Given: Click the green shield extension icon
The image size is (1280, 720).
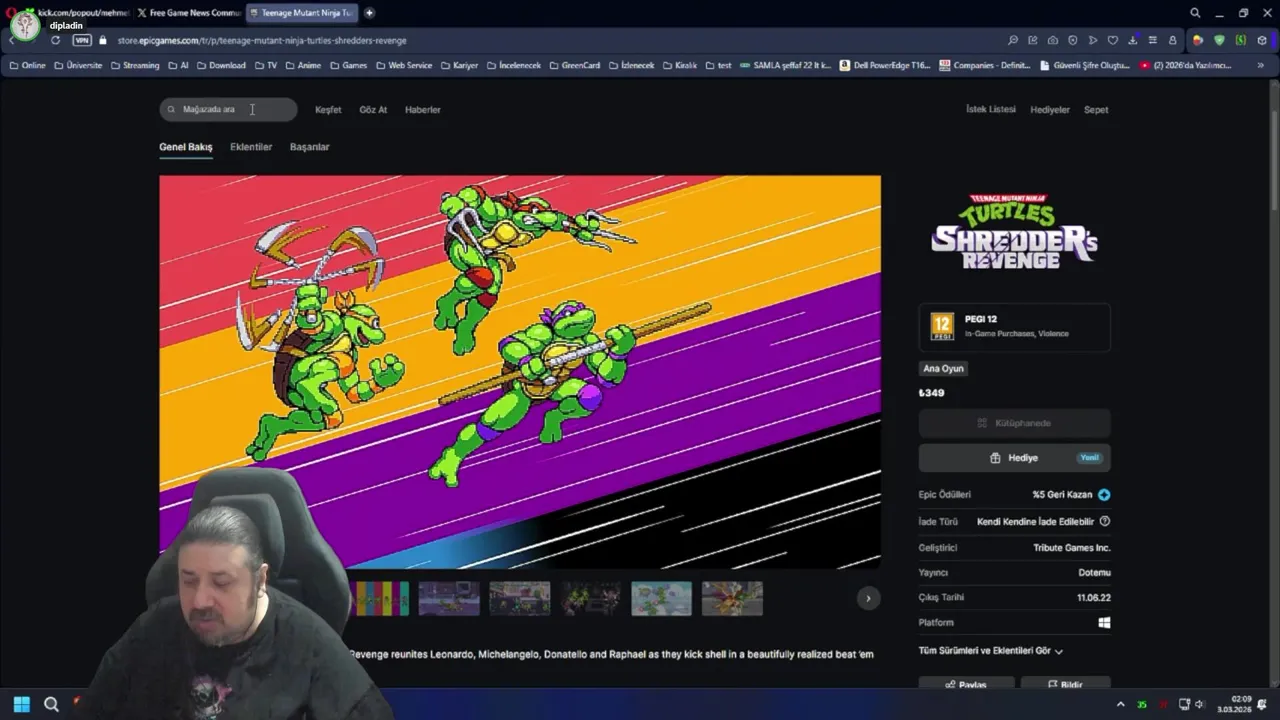Looking at the screenshot, I should click(x=1219, y=40).
